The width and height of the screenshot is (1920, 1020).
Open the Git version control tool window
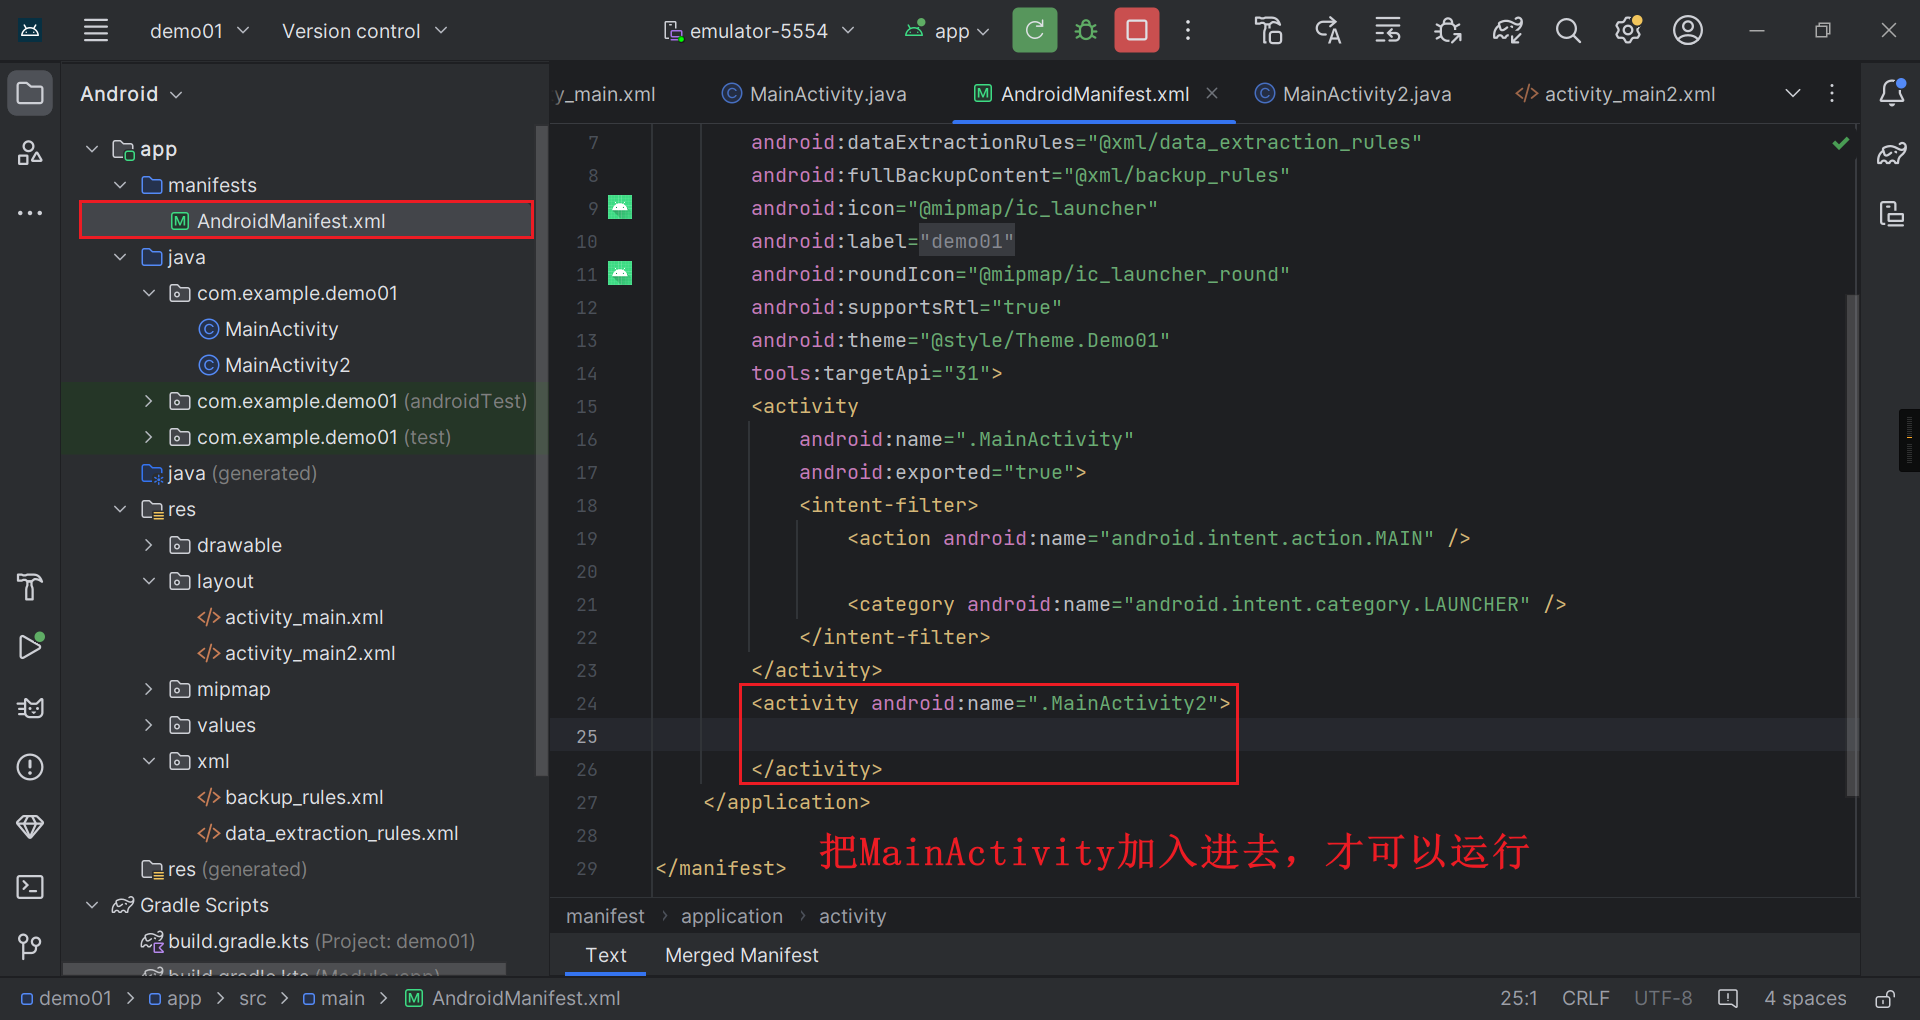tap(30, 946)
